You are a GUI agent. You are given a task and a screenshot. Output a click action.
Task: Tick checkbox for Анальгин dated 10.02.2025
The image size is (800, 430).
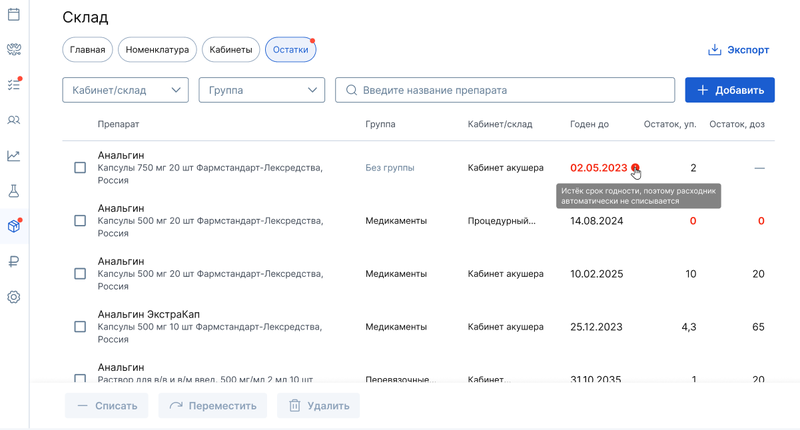coord(80,274)
